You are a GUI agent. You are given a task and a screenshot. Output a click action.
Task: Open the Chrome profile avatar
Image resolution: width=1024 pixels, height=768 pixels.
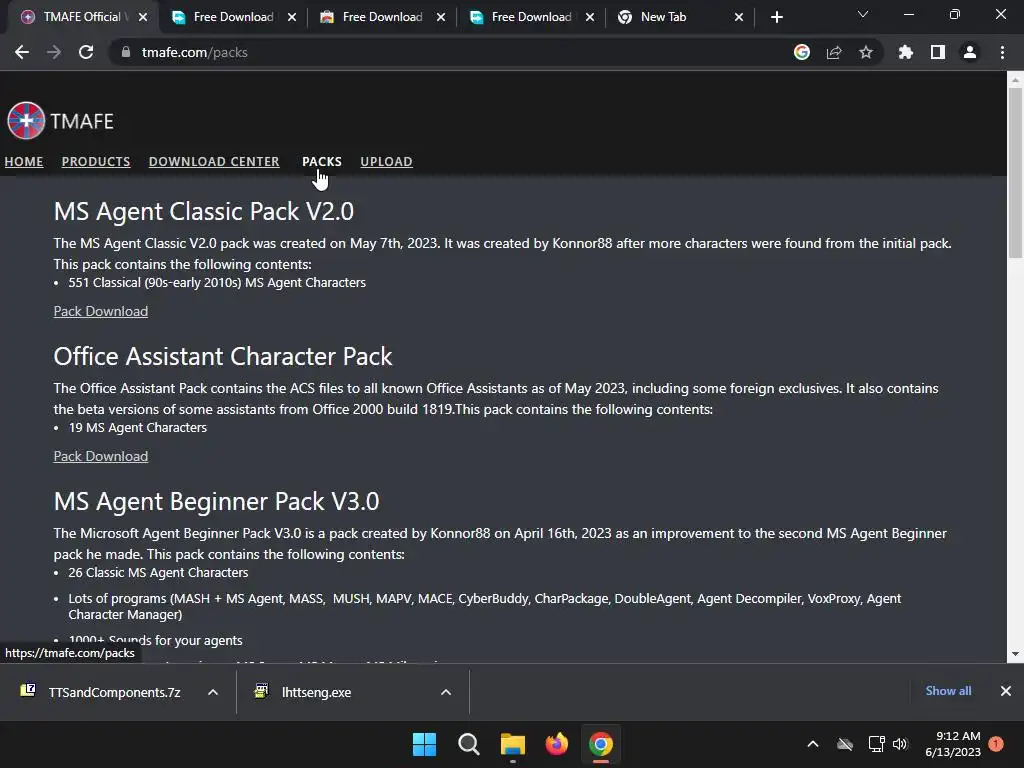(x=970, y=52)
